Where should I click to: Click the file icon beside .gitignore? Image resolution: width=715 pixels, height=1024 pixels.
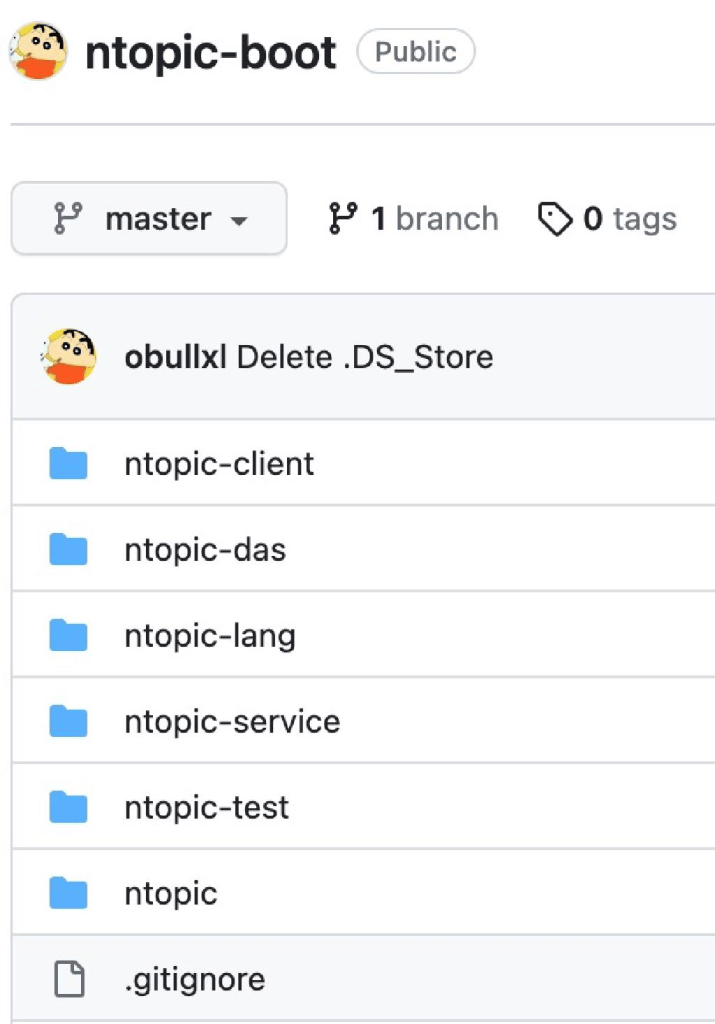(x=69, y=979)
